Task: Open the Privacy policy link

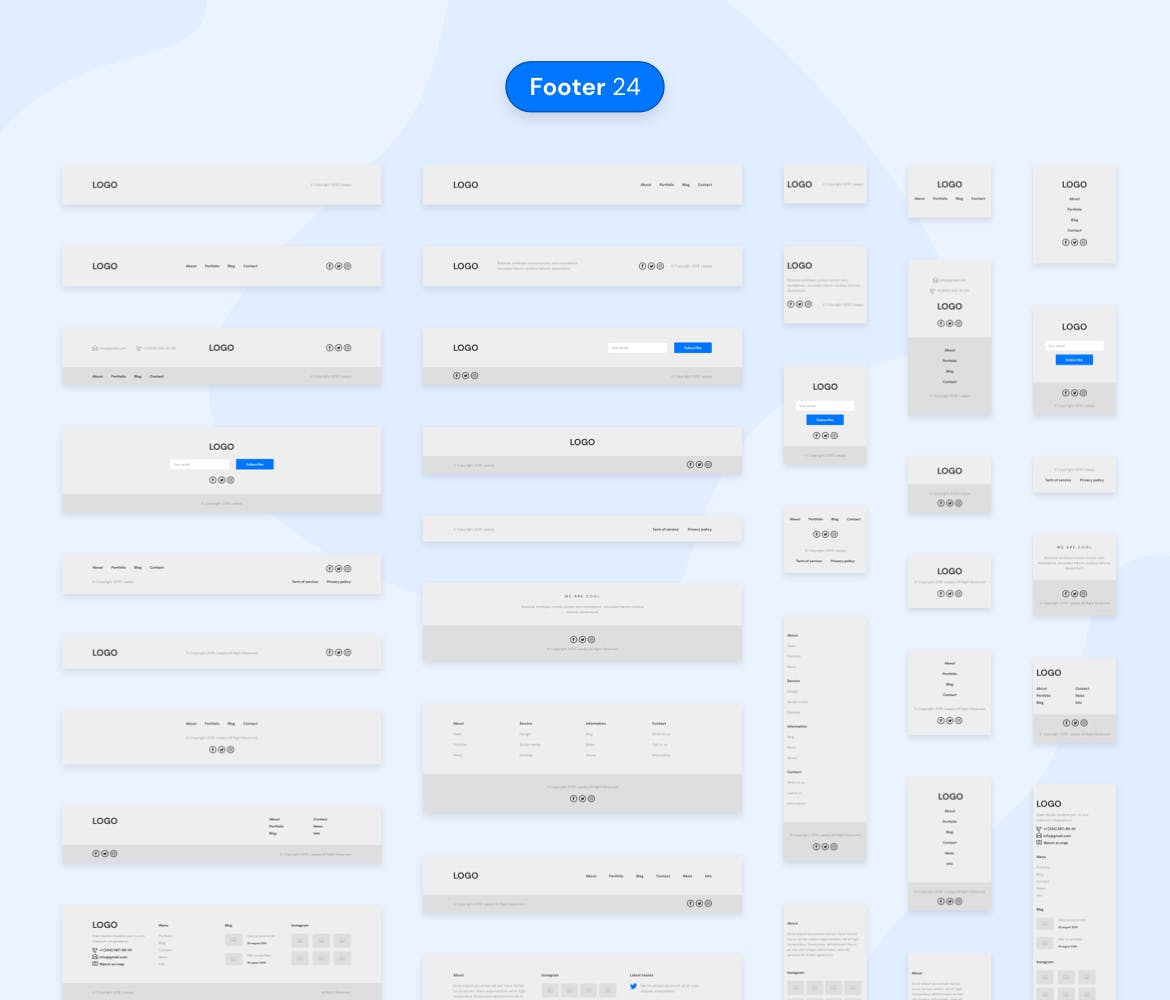Action: pyautogui.click(x=700, y=529)
